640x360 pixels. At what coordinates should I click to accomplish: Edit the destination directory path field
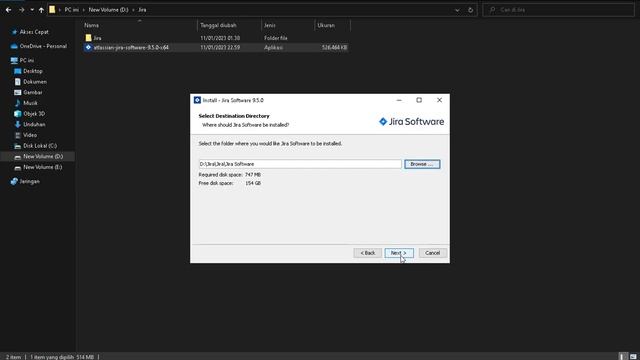coord(300,164)
